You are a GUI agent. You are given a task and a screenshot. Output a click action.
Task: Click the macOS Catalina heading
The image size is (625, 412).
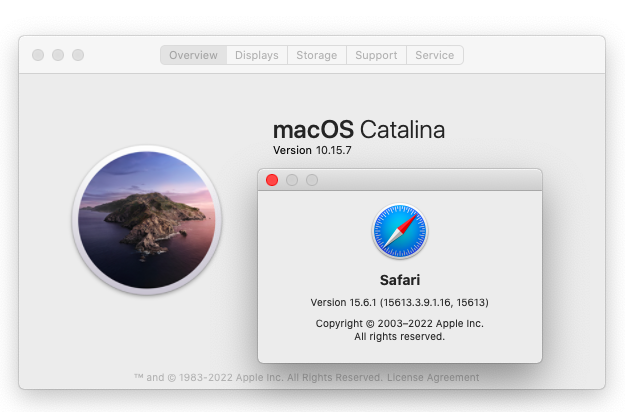(x=359, y=129)
